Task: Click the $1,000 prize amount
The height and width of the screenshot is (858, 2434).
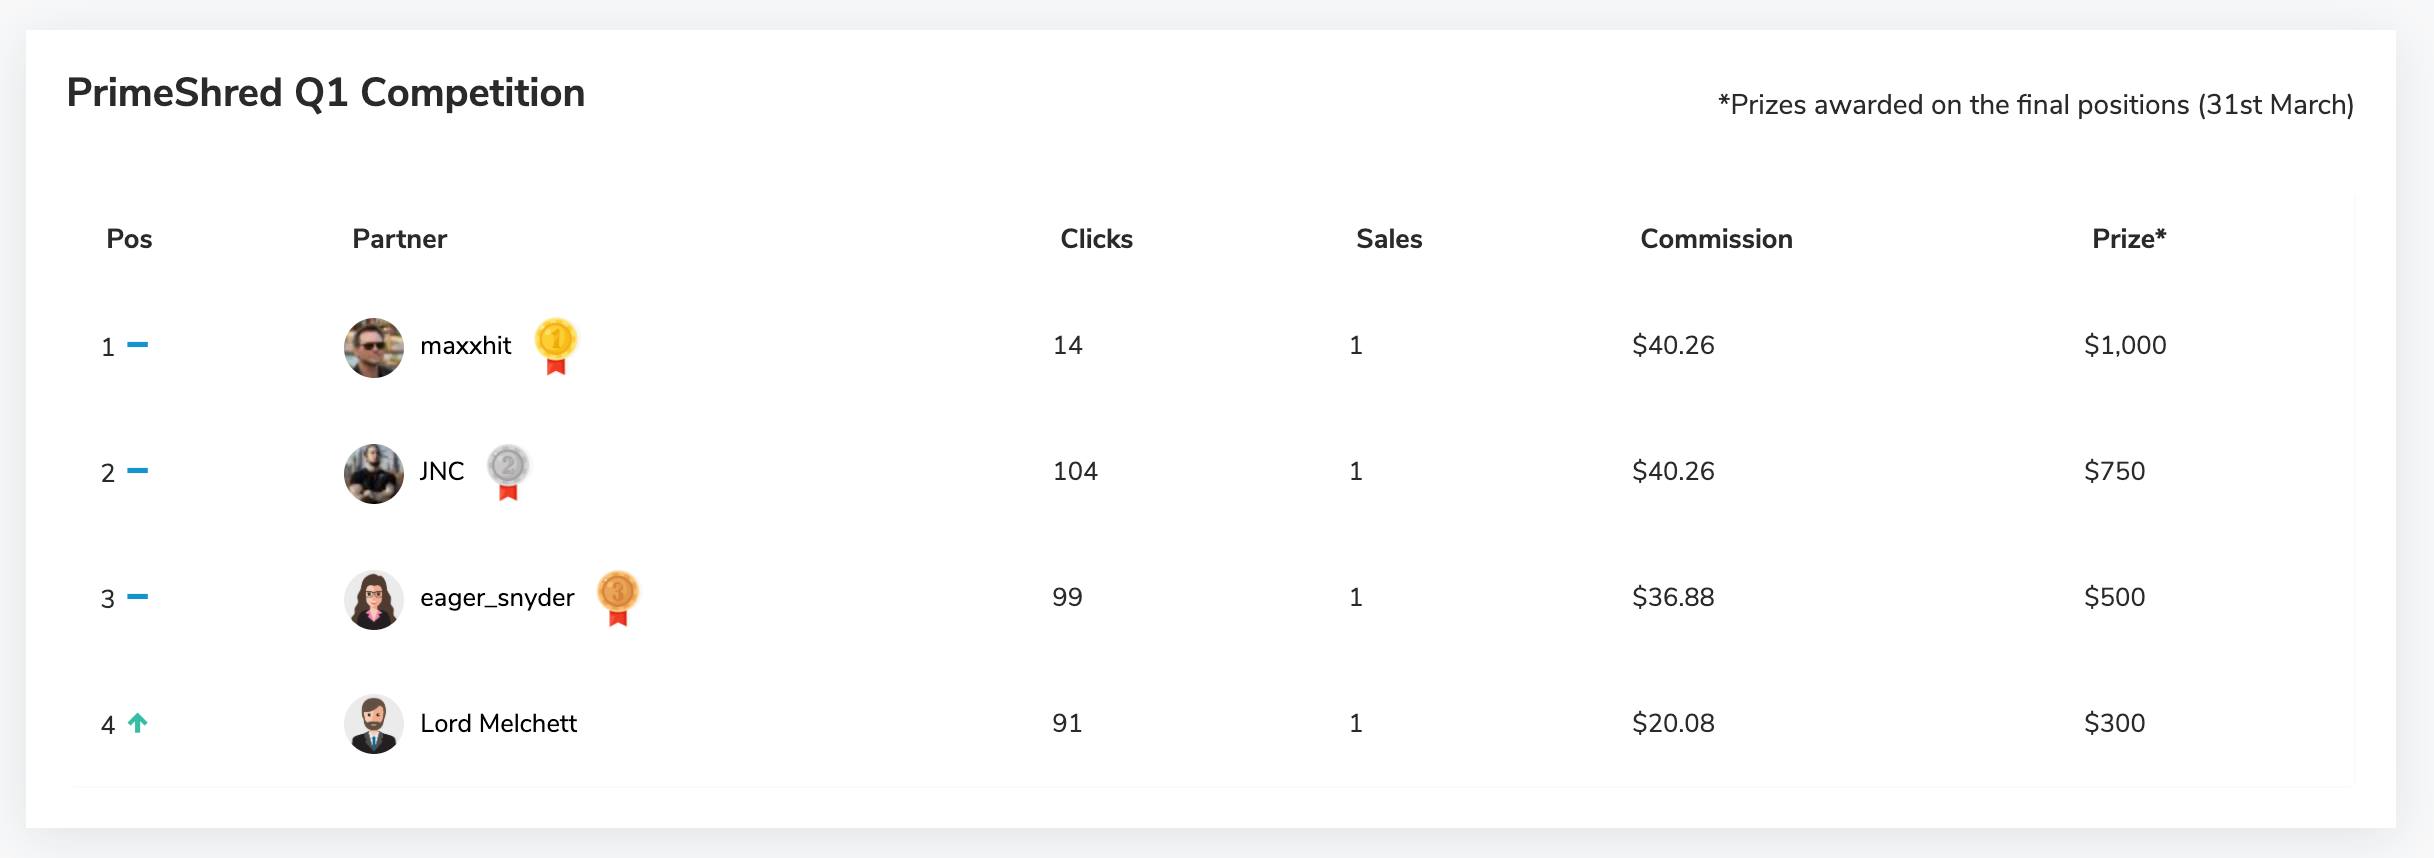Action: (x=2125, y=345)
